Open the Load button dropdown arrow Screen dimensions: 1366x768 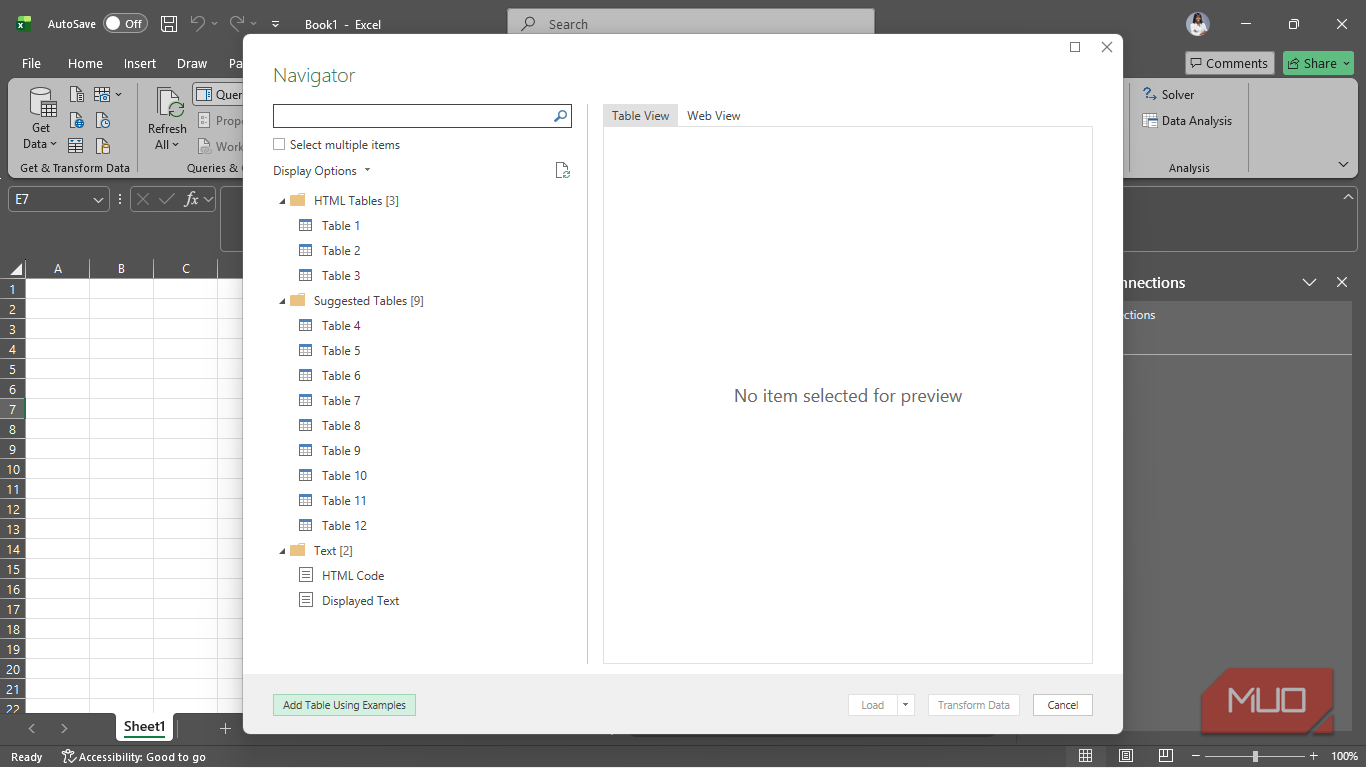click(x=906, y=705)
